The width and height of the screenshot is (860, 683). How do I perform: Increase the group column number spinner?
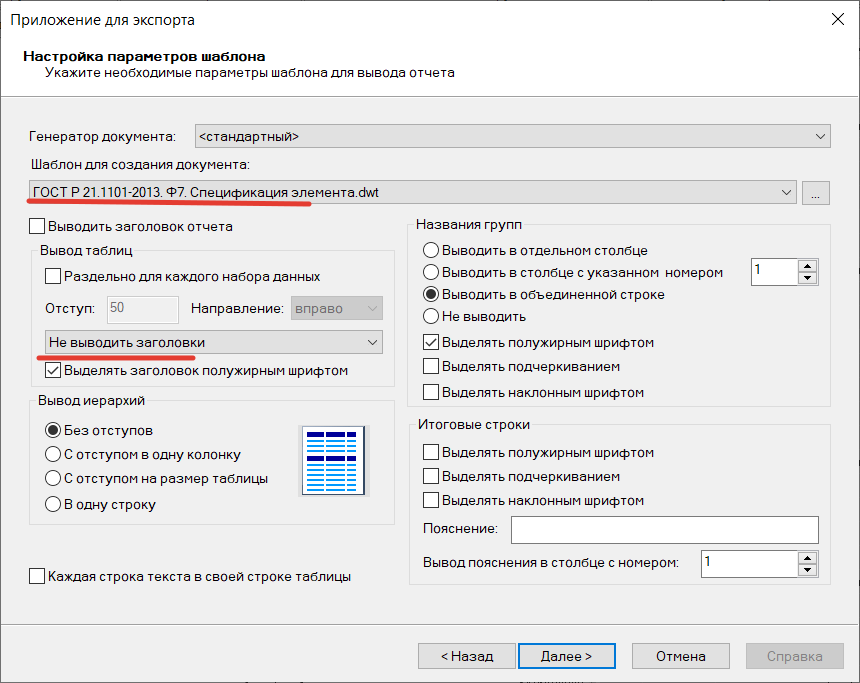[809, 265]
